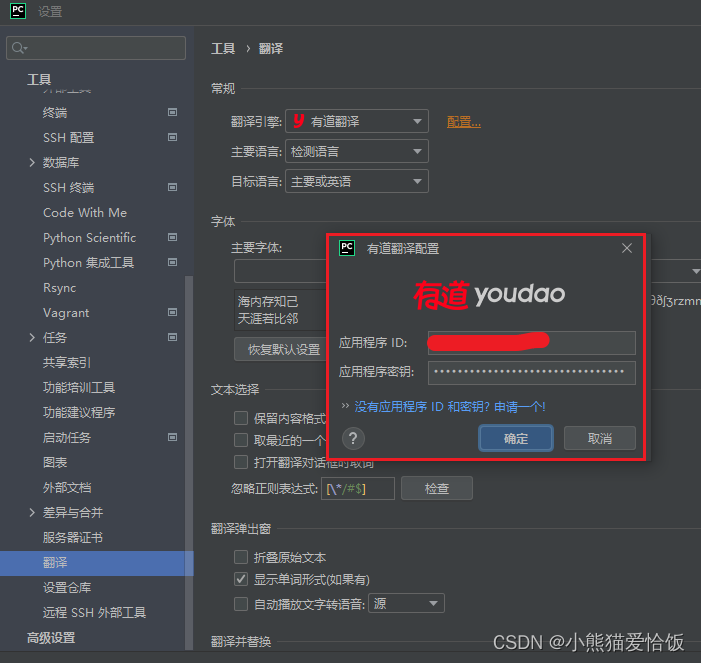This screenshot has width=701, height=663.
Task: Select 功能建议程序 in settings tree
Action: 79,413
